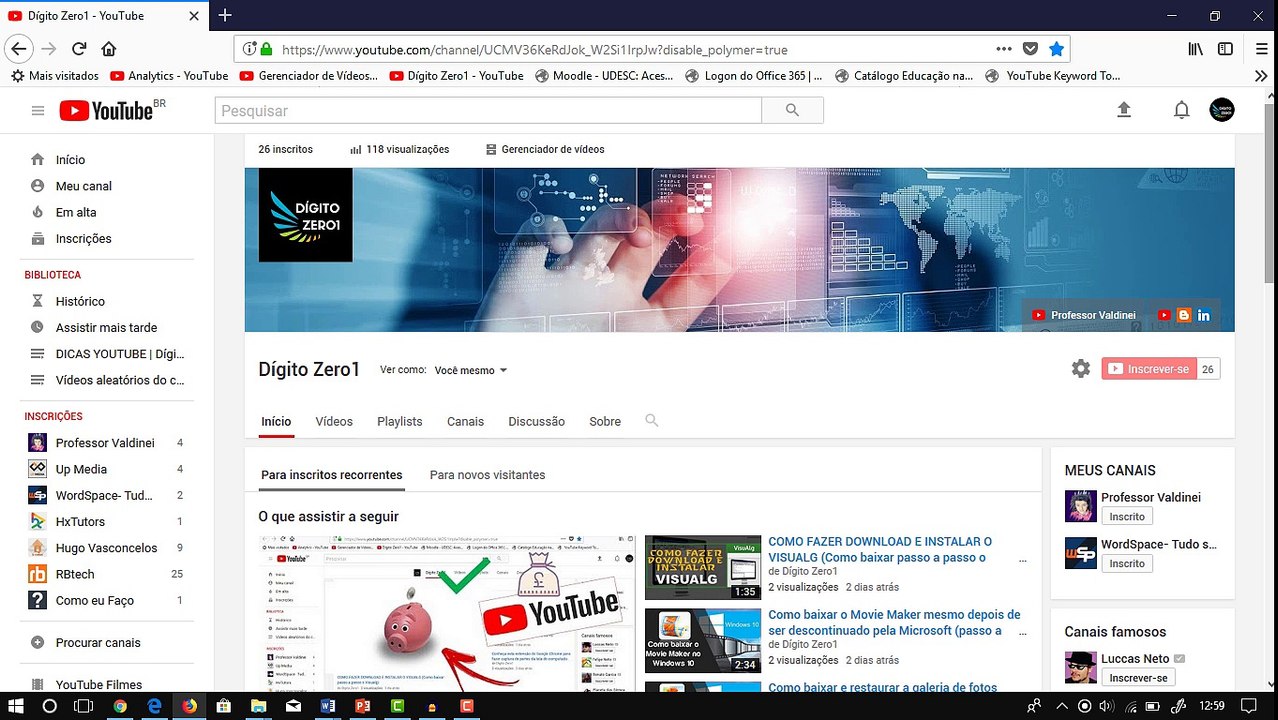Open Word from the taskbar

pos(328,706)
